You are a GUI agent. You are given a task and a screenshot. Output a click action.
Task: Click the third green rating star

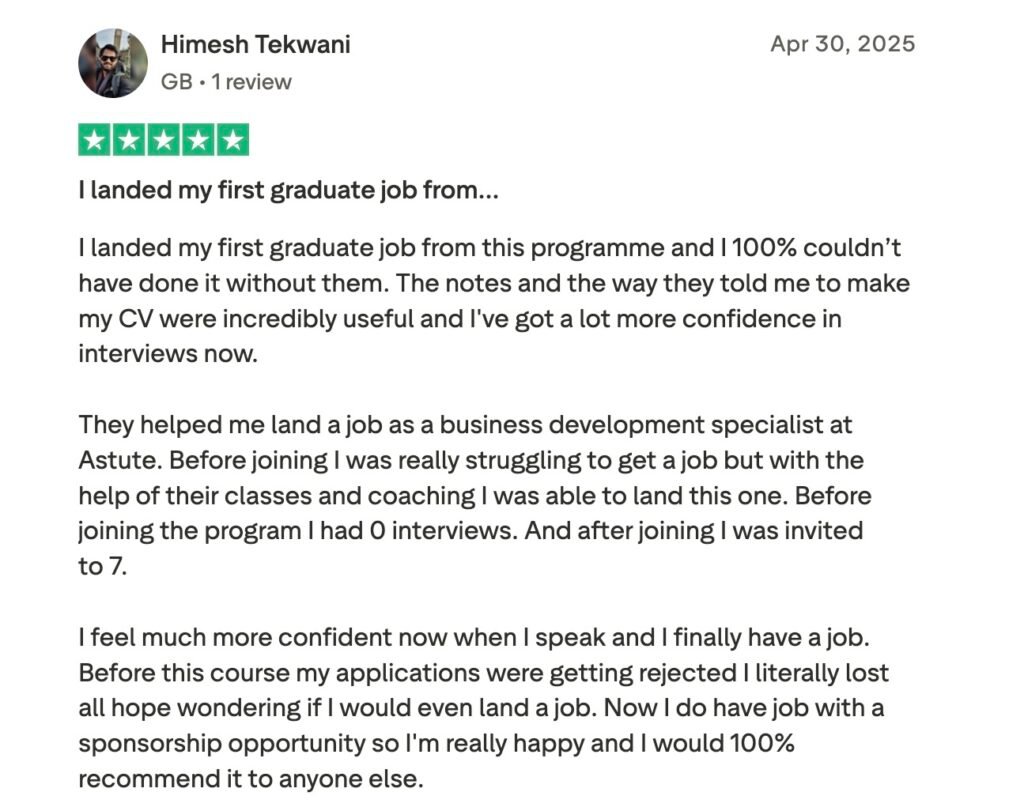pos(163,140)
